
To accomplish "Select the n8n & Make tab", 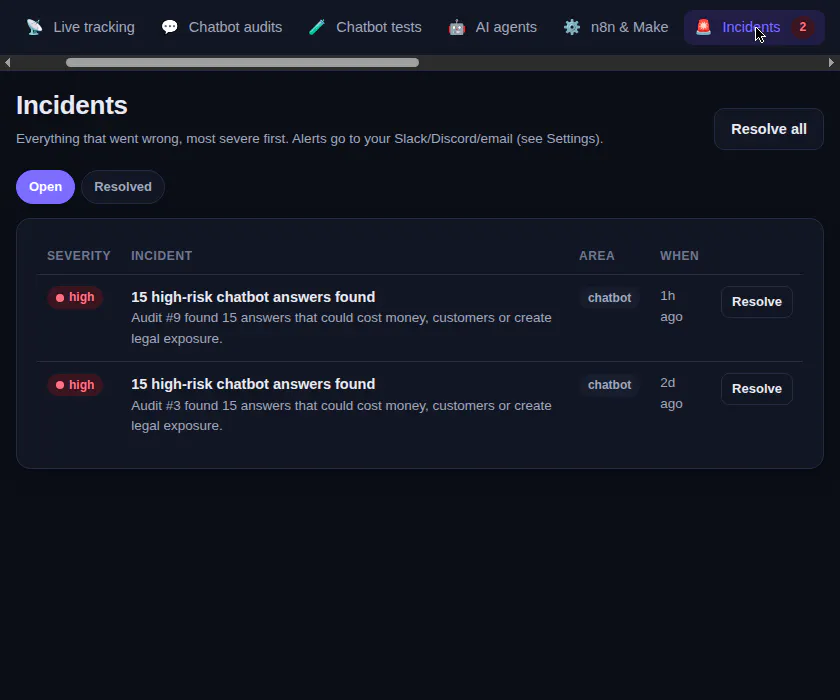I will [616, 27].
